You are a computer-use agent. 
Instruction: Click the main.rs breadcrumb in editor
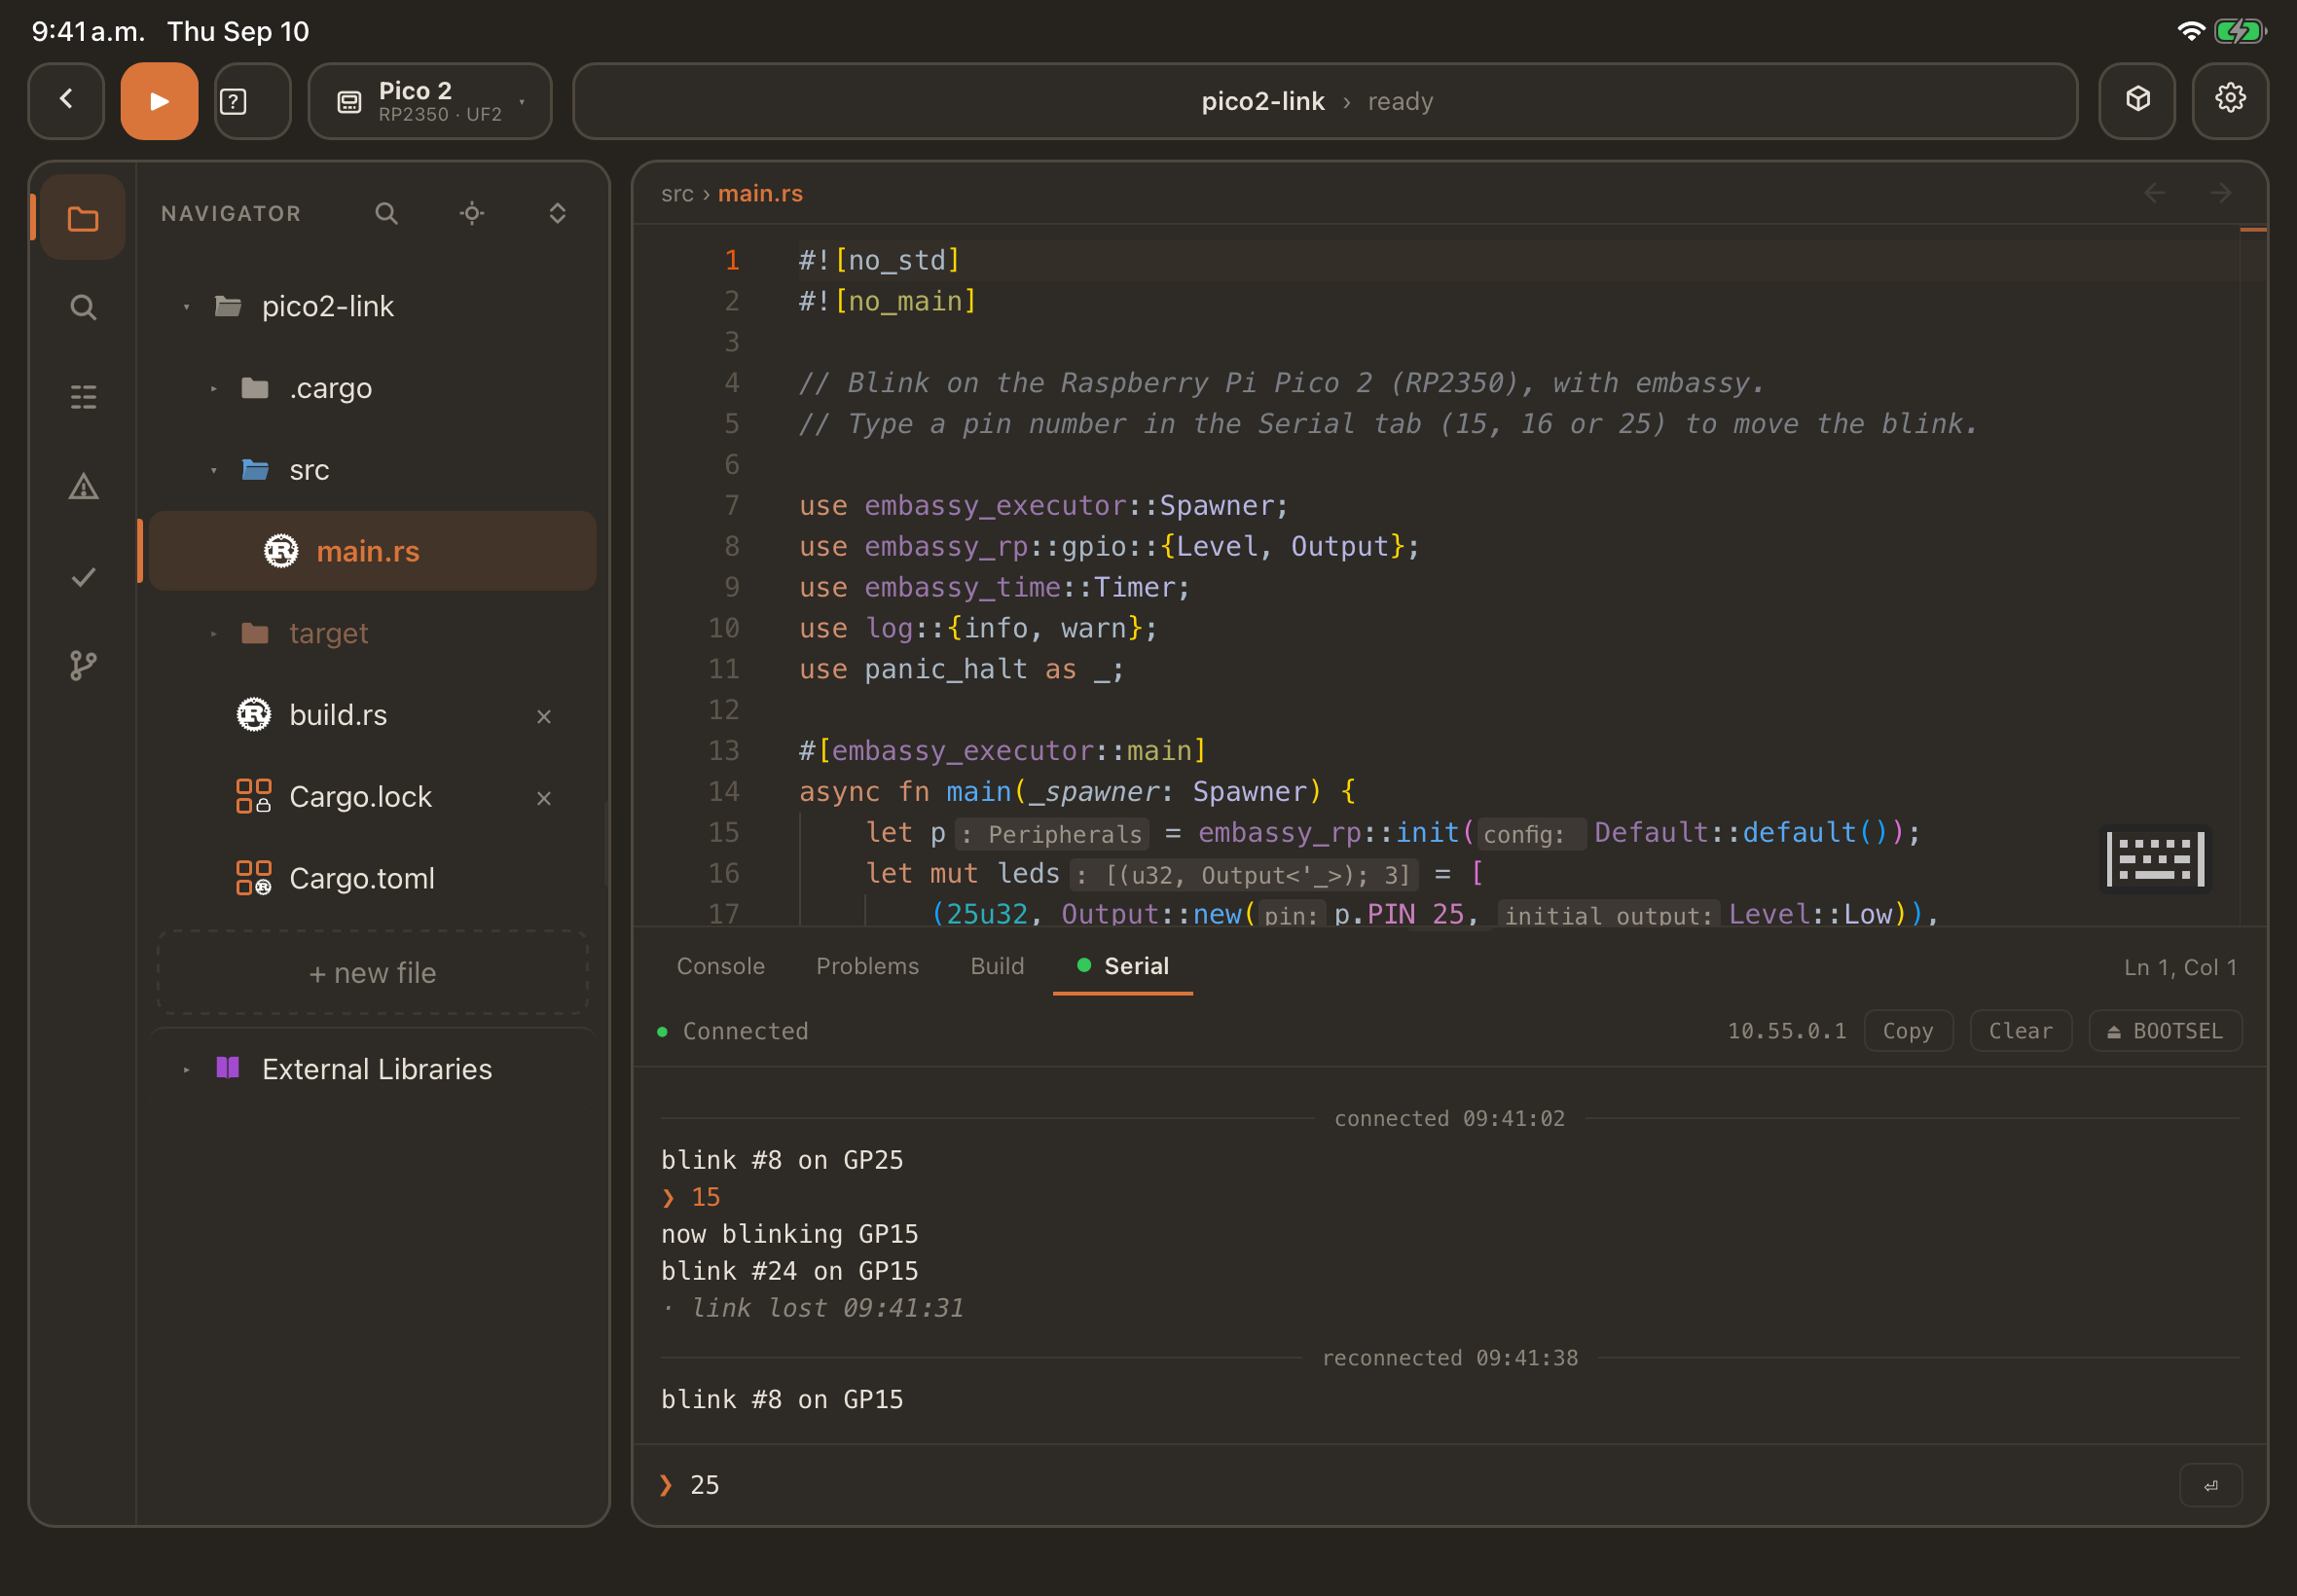[x=760, y=194]
